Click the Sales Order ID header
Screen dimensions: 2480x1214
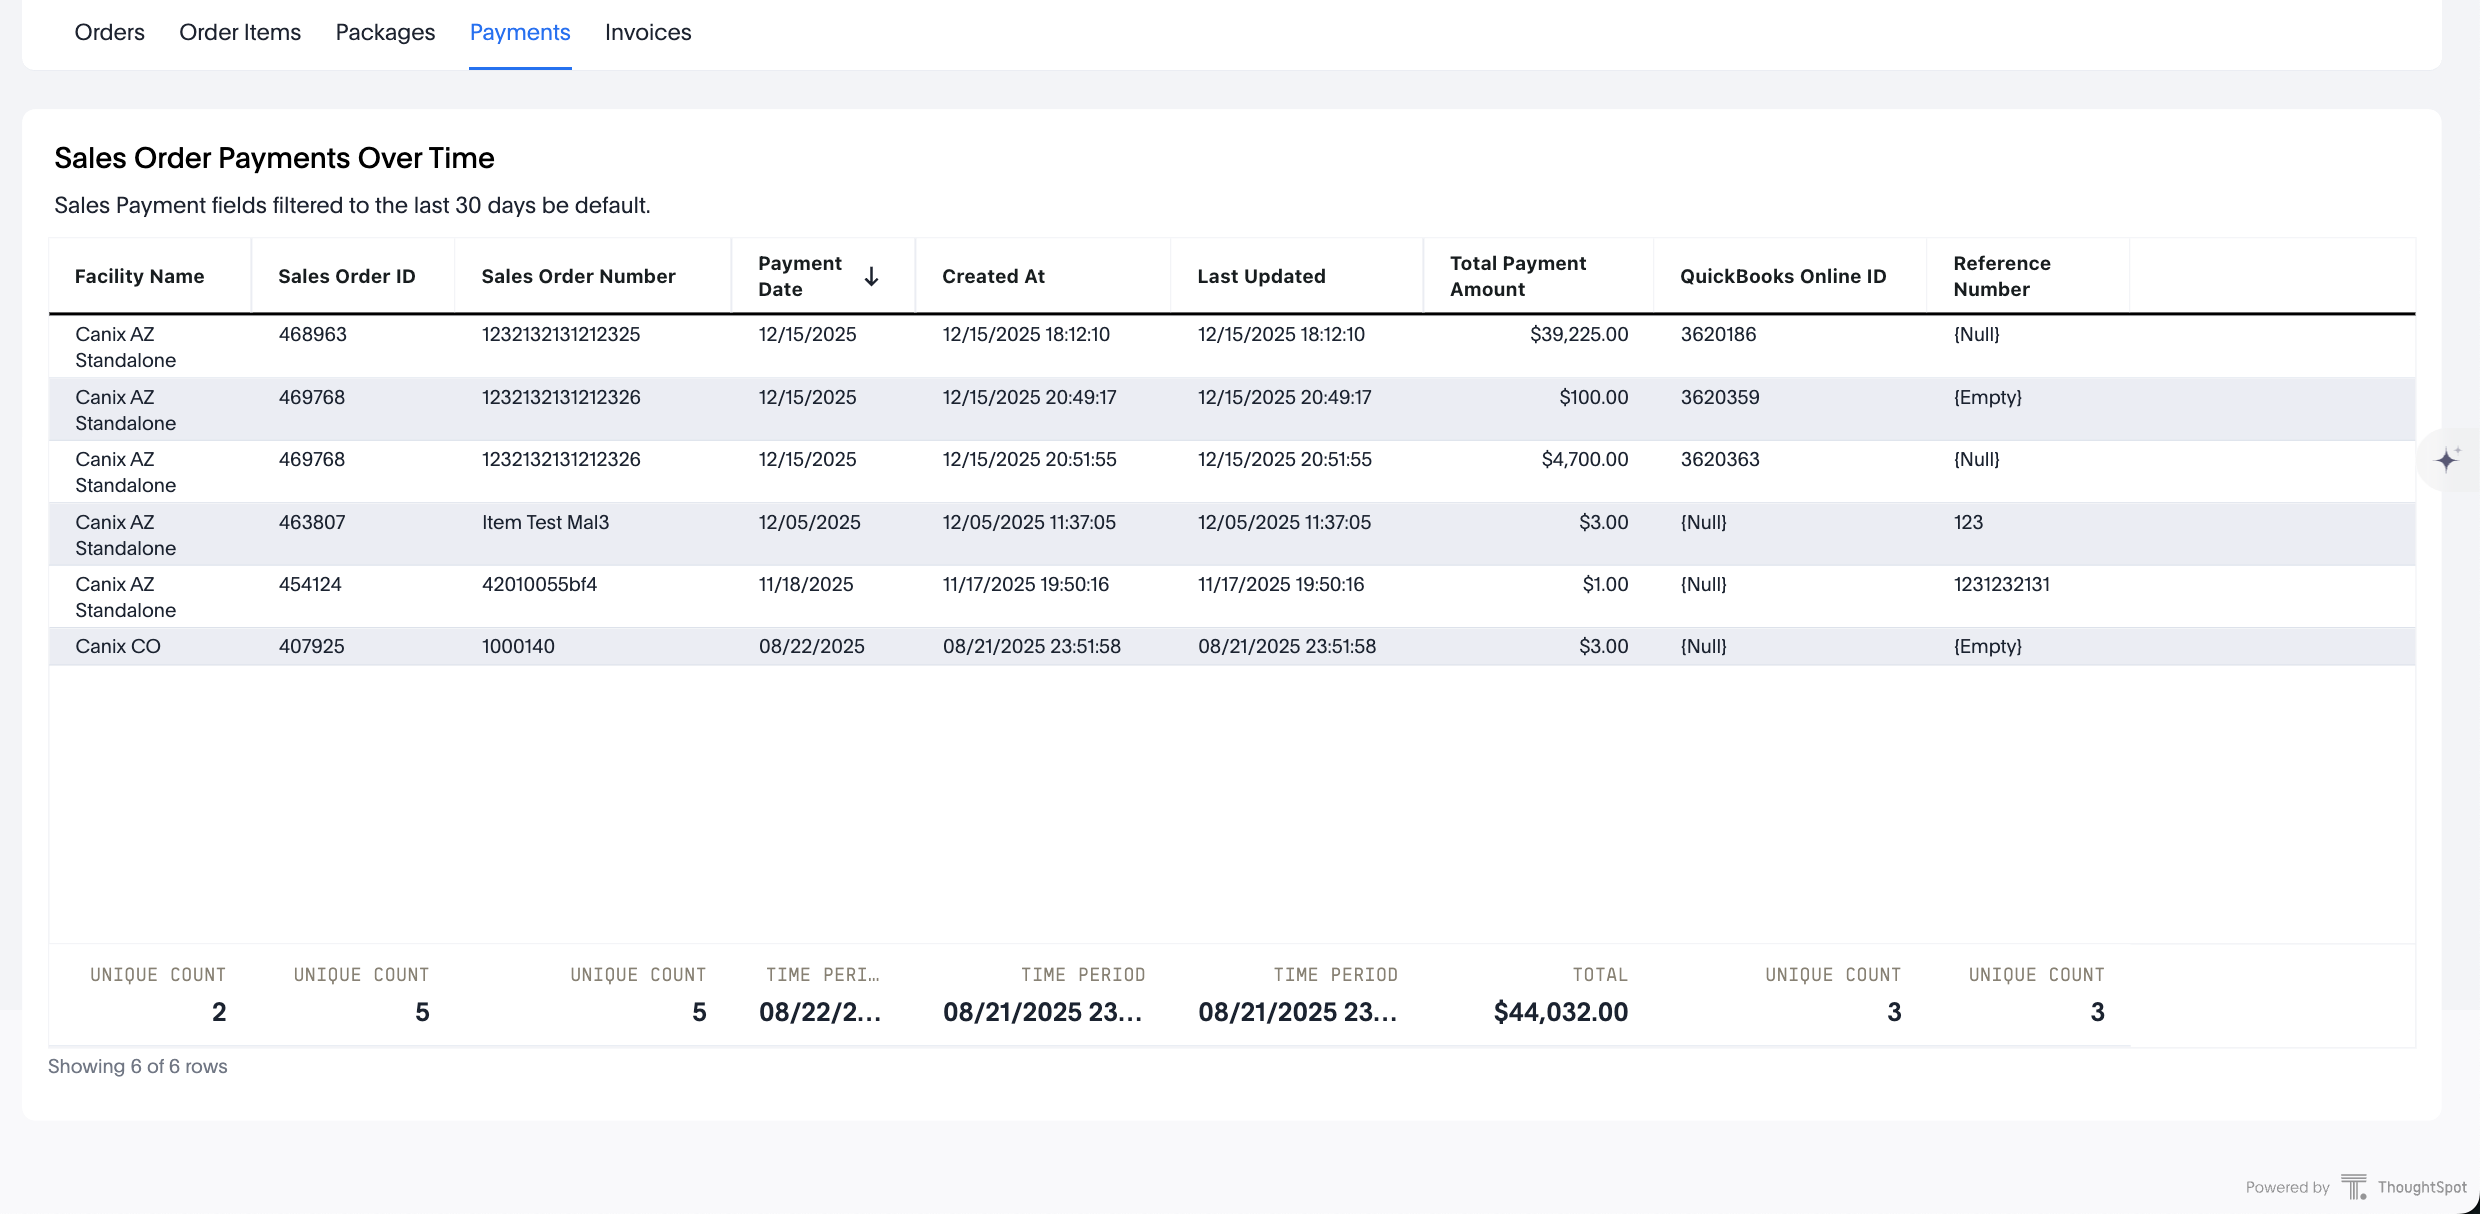click(x=346, y=276)
